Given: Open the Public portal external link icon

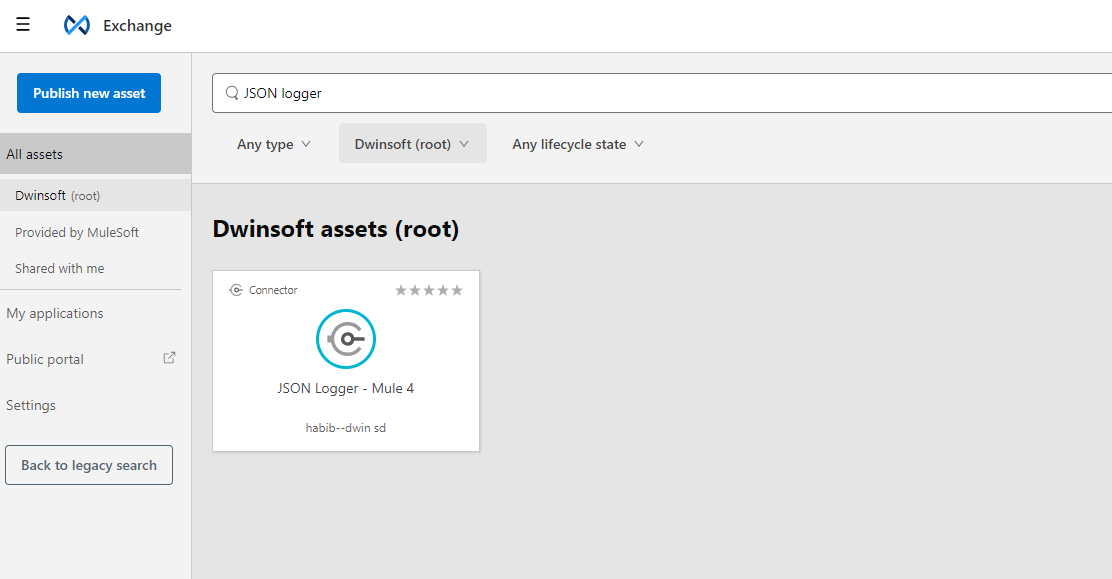Looking at the screenshot, I should click(169, 357).
